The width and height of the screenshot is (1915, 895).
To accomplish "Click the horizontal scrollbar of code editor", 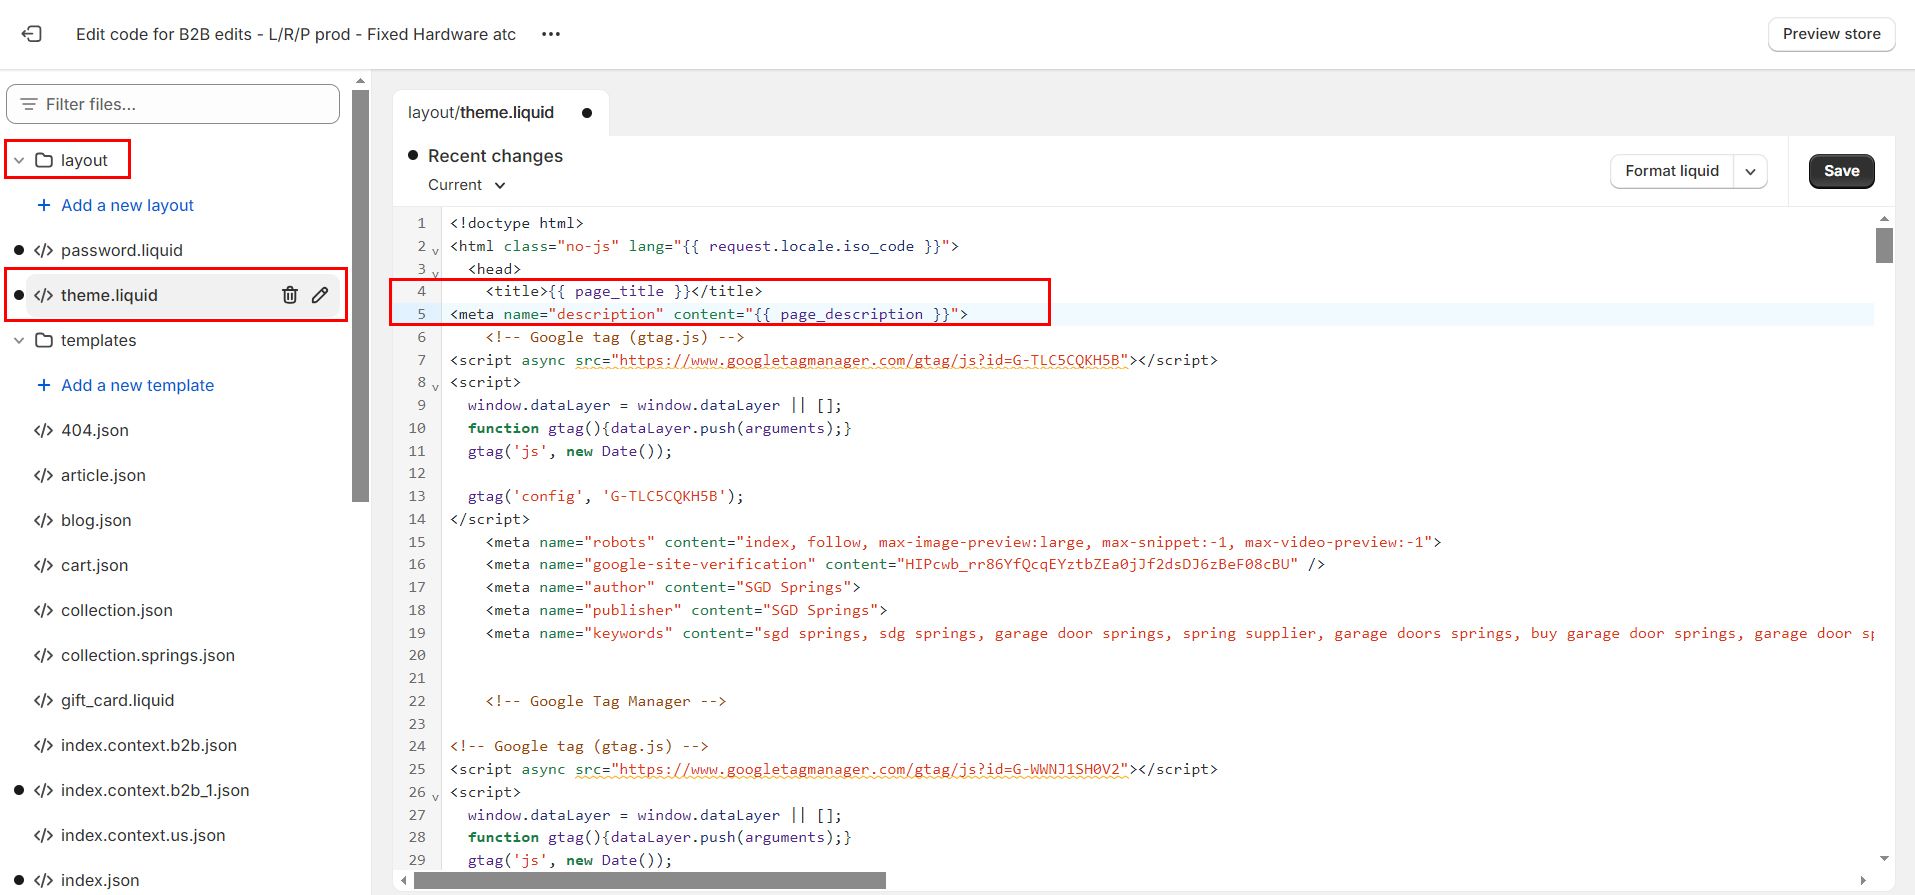I will click(x=650, y=880).
